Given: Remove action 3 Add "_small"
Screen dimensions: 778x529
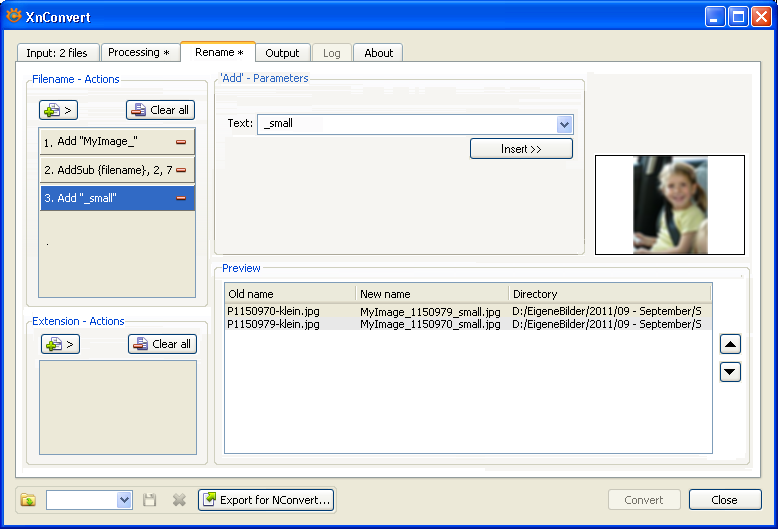Looking at the screenshot, I should click(181, 198).
